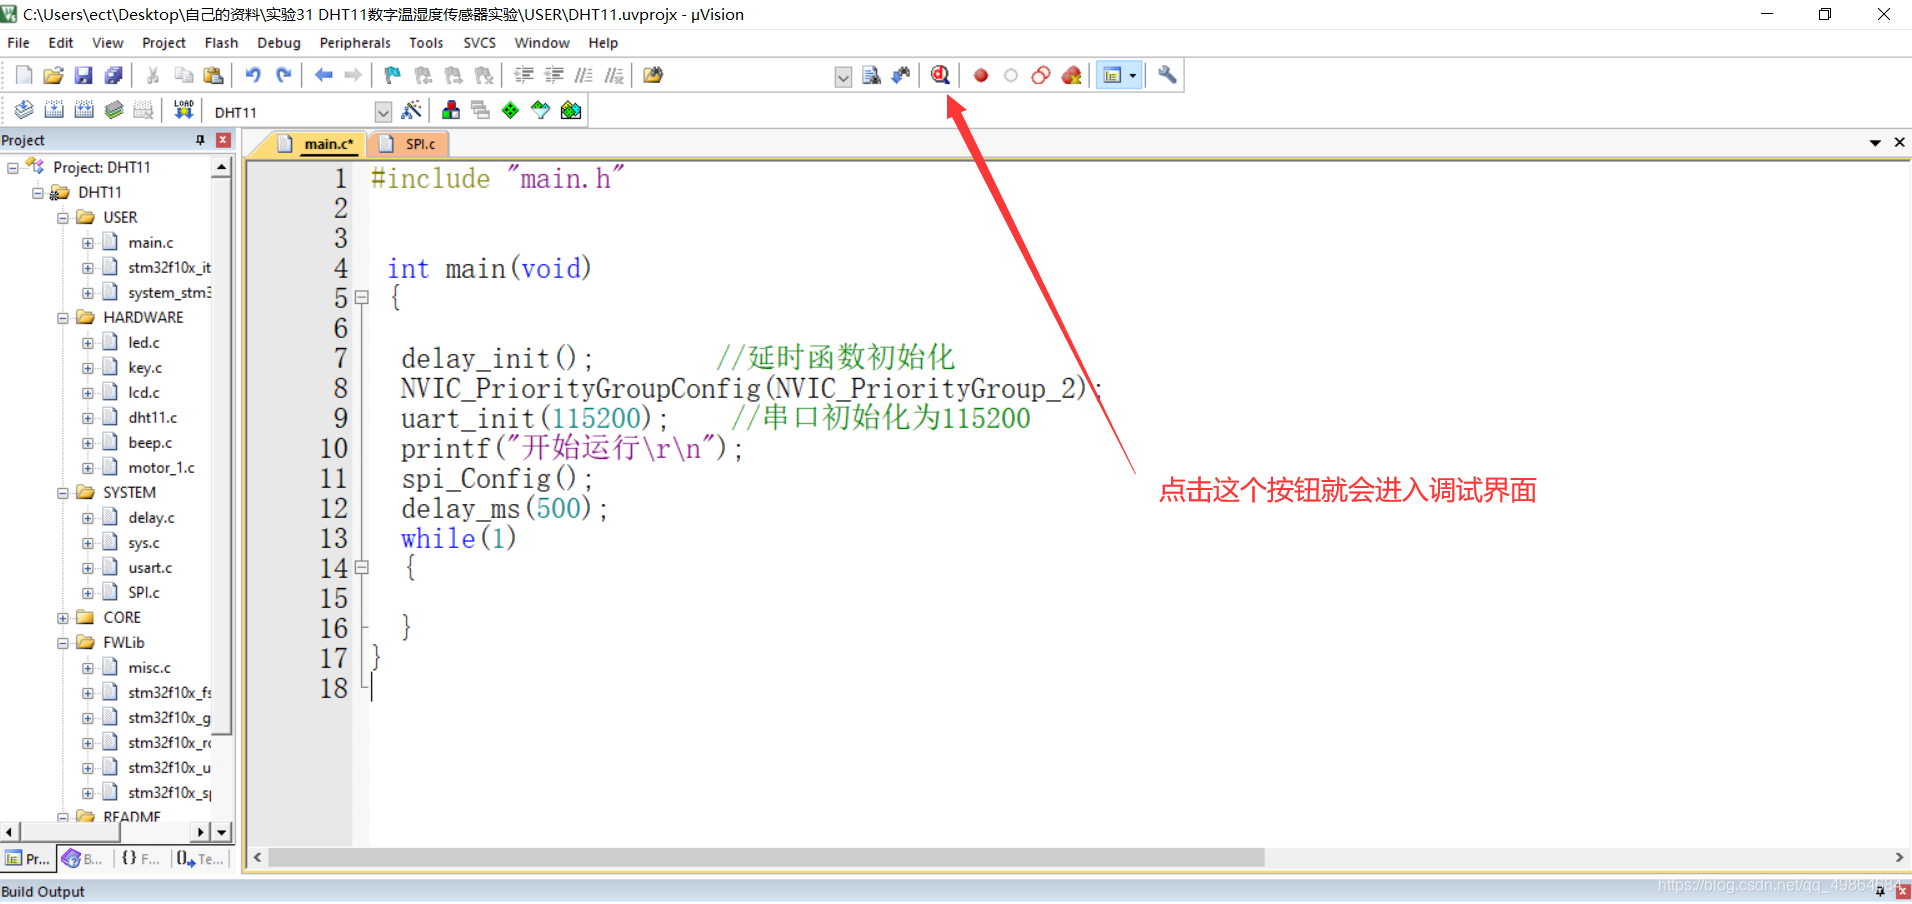
Task: Click the project tree scroll-right arrow
Action: (201, 832)
